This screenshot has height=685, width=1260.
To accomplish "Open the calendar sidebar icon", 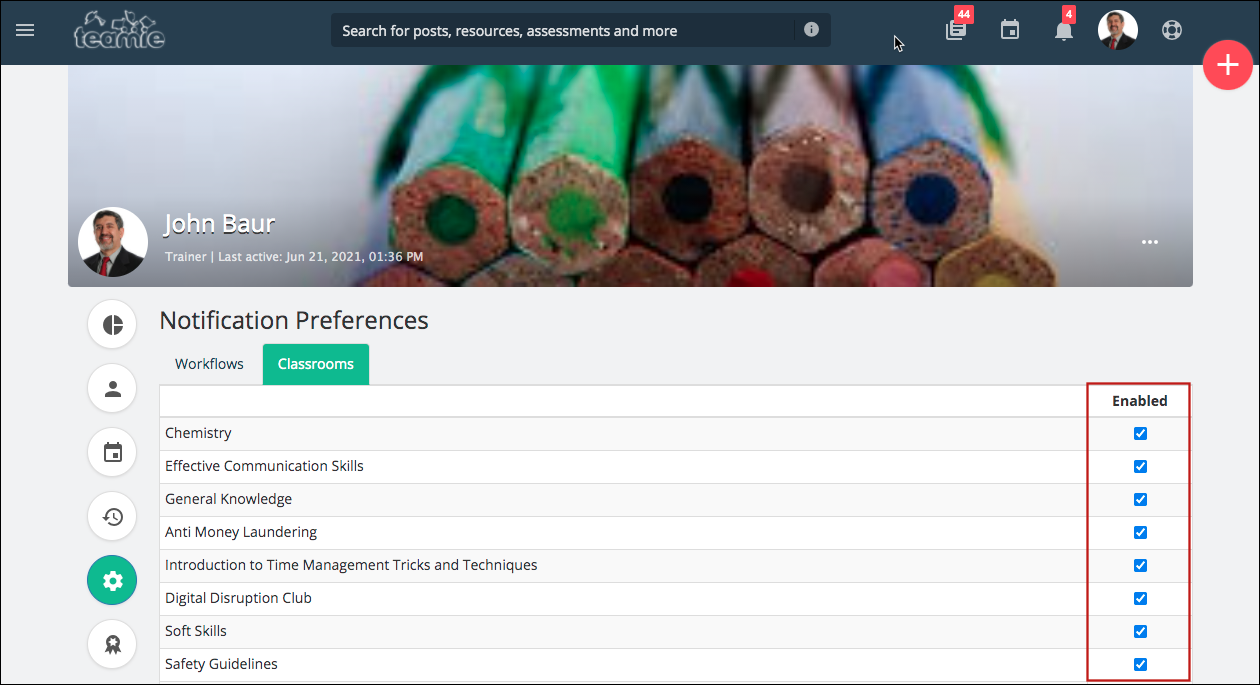I will [112, 453].
